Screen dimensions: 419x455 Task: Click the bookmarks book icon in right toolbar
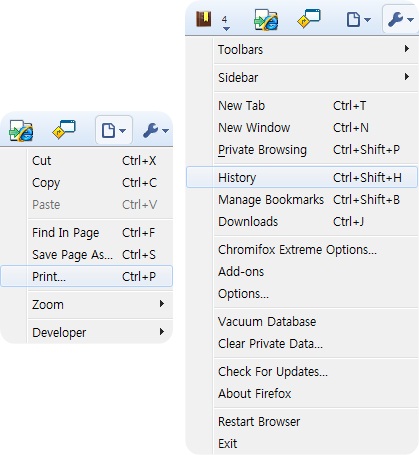pos(204,19)
